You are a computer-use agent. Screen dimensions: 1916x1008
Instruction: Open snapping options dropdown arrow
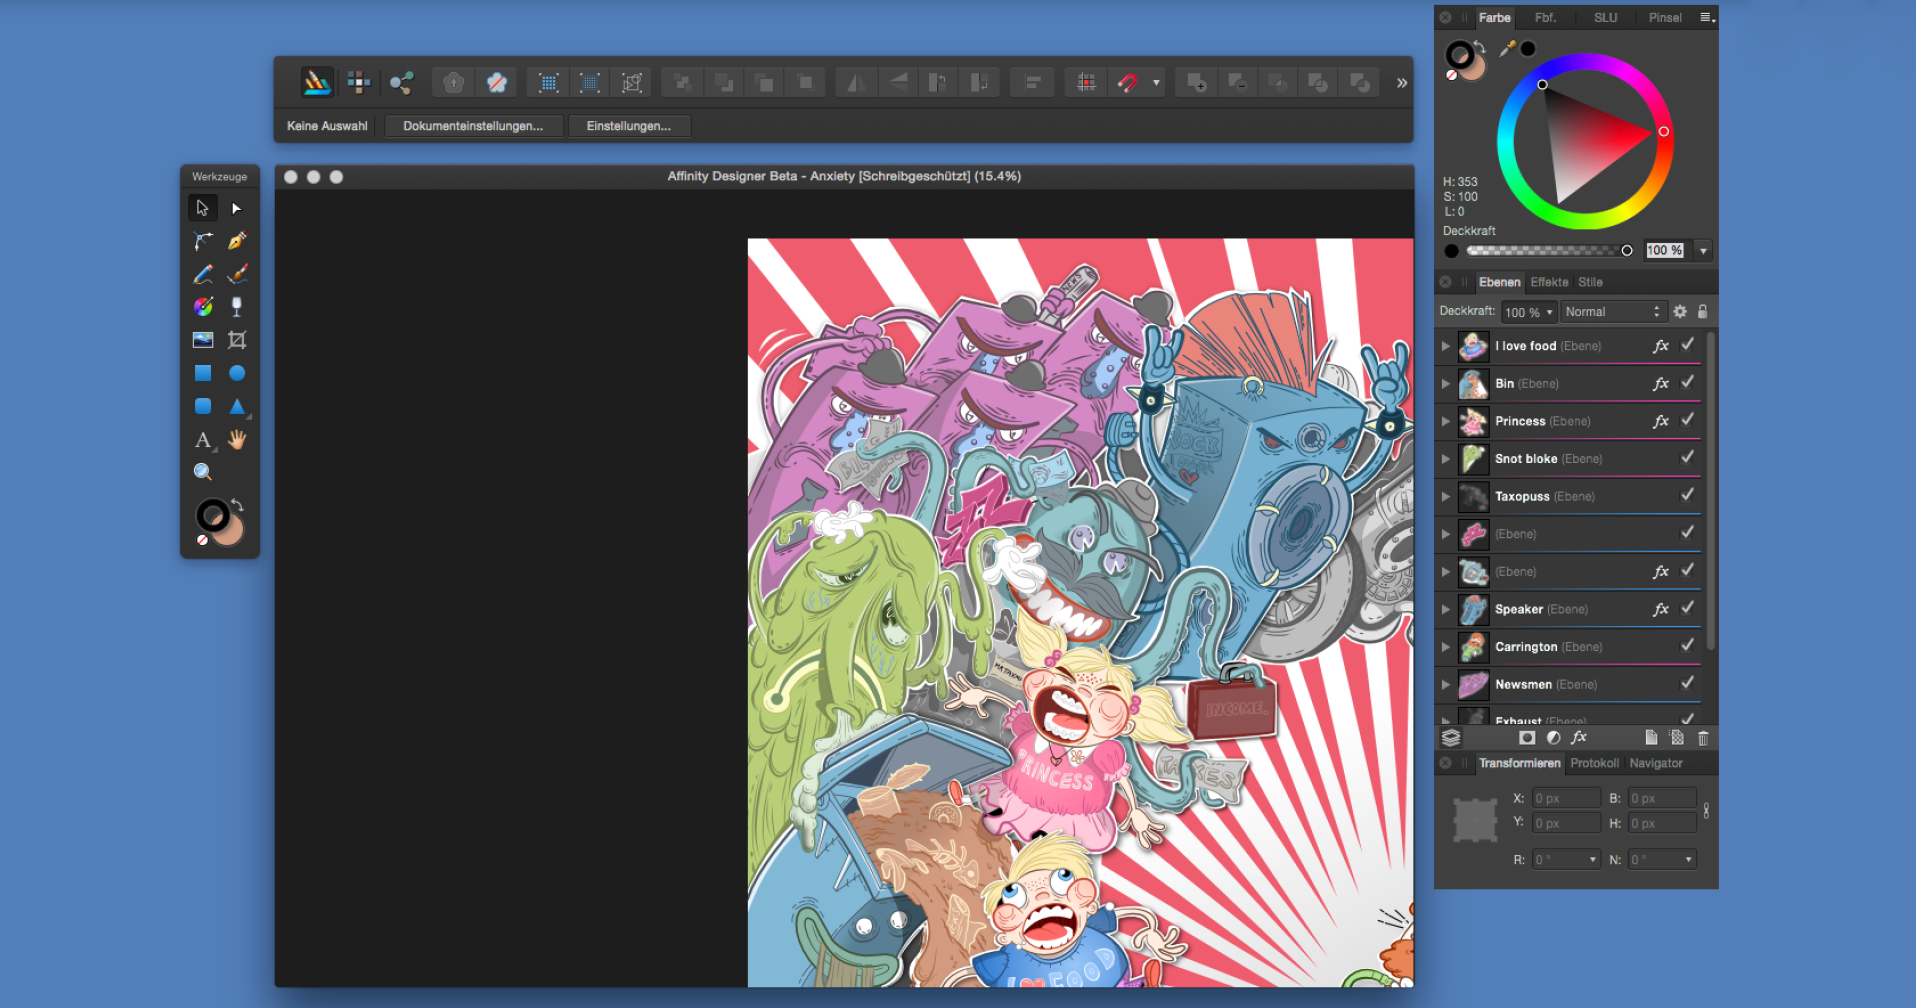click(x=1156, y=82)
